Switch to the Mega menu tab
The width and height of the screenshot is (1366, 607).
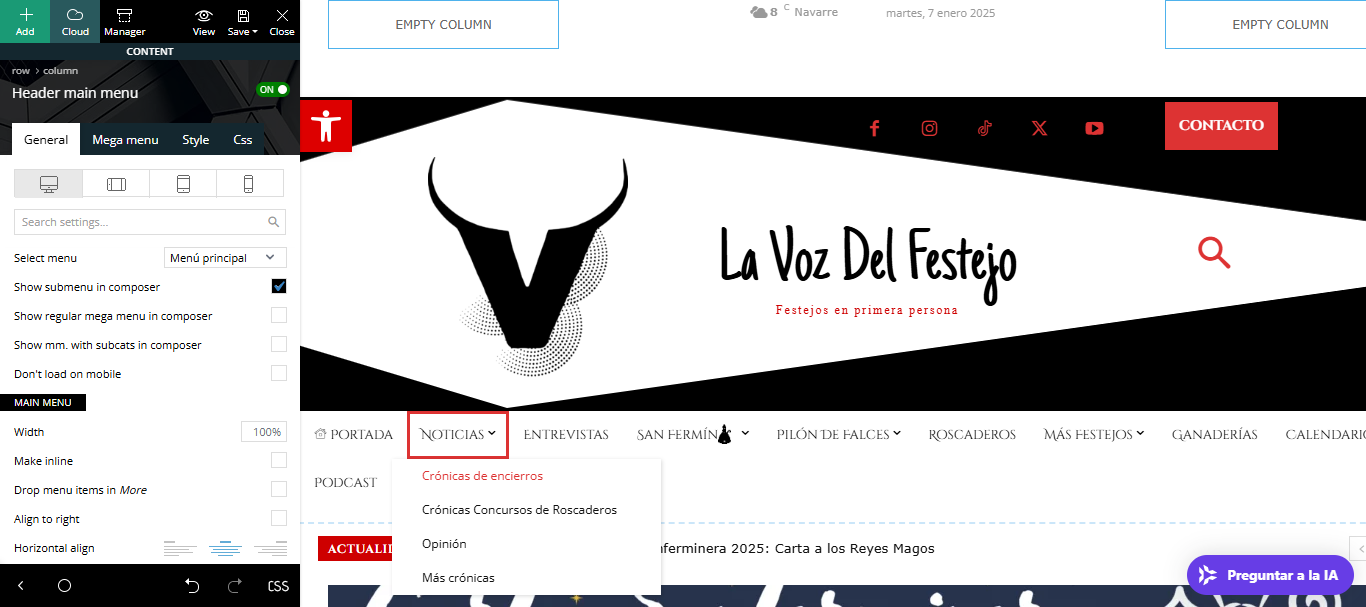point(125,140)
